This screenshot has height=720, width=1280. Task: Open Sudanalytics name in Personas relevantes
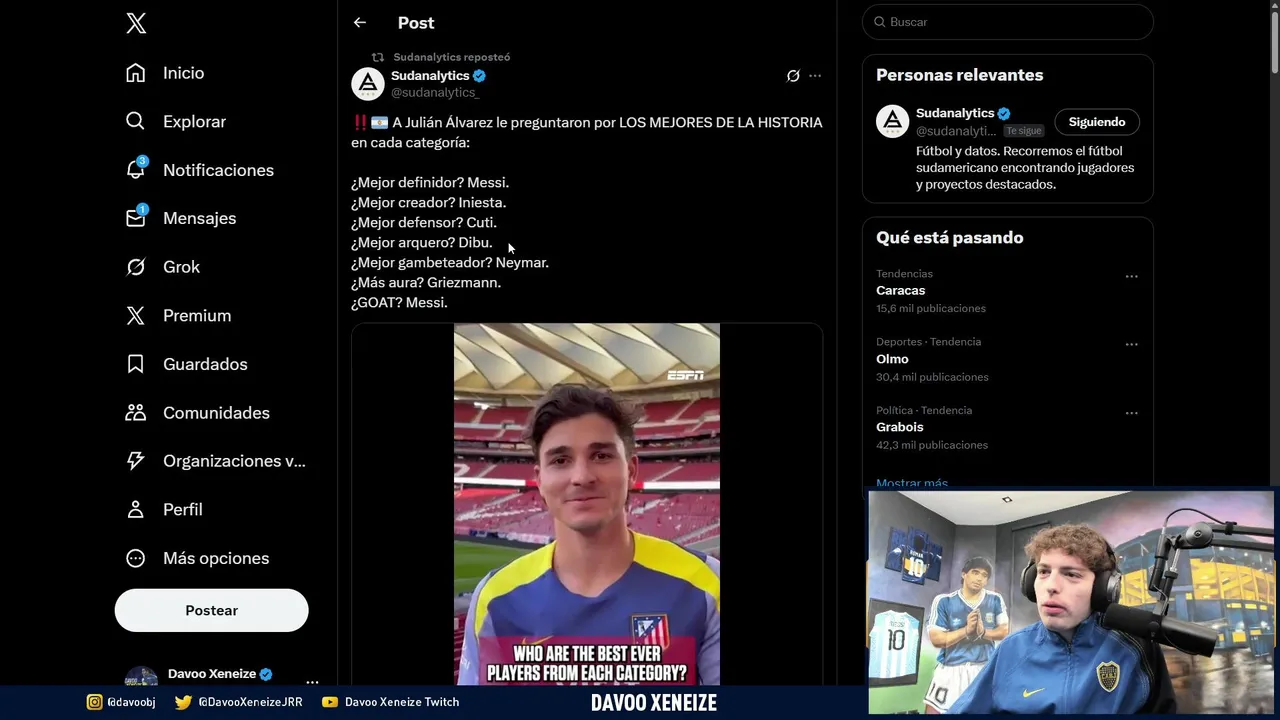[x=955, y=113]
